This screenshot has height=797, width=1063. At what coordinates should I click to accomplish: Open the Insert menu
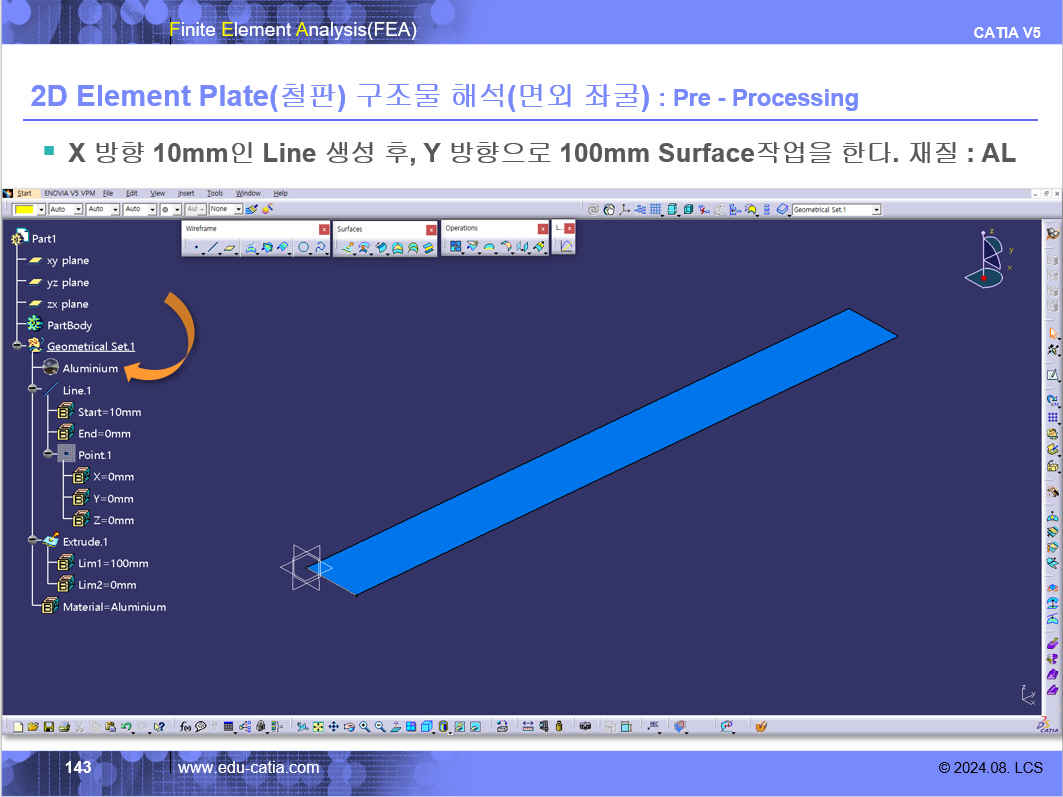click(x=186, y=193)
